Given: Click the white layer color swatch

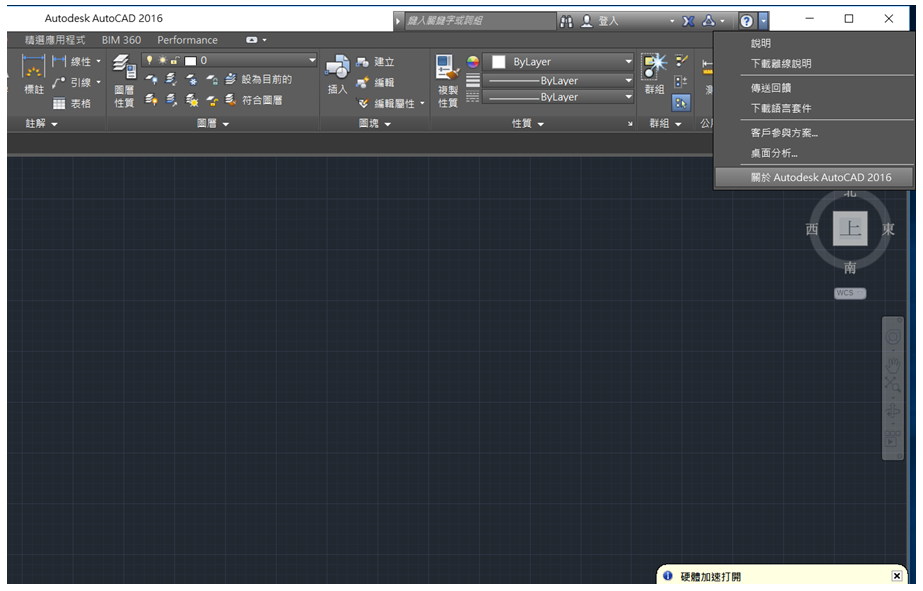Looking at the screenshot, I should (x=190, y=61).
